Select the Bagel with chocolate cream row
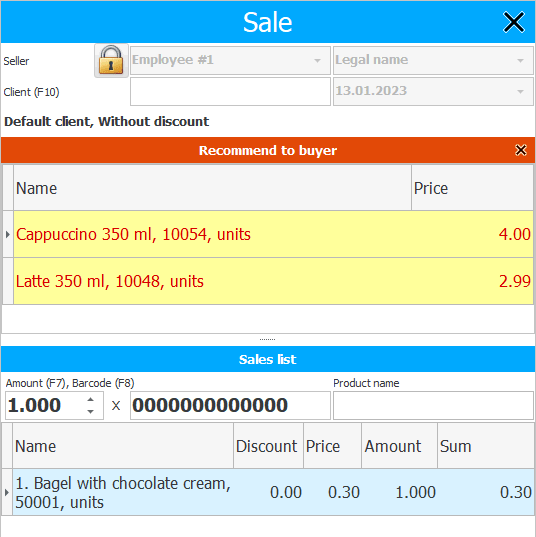536x537 pixels. point(273,492)
